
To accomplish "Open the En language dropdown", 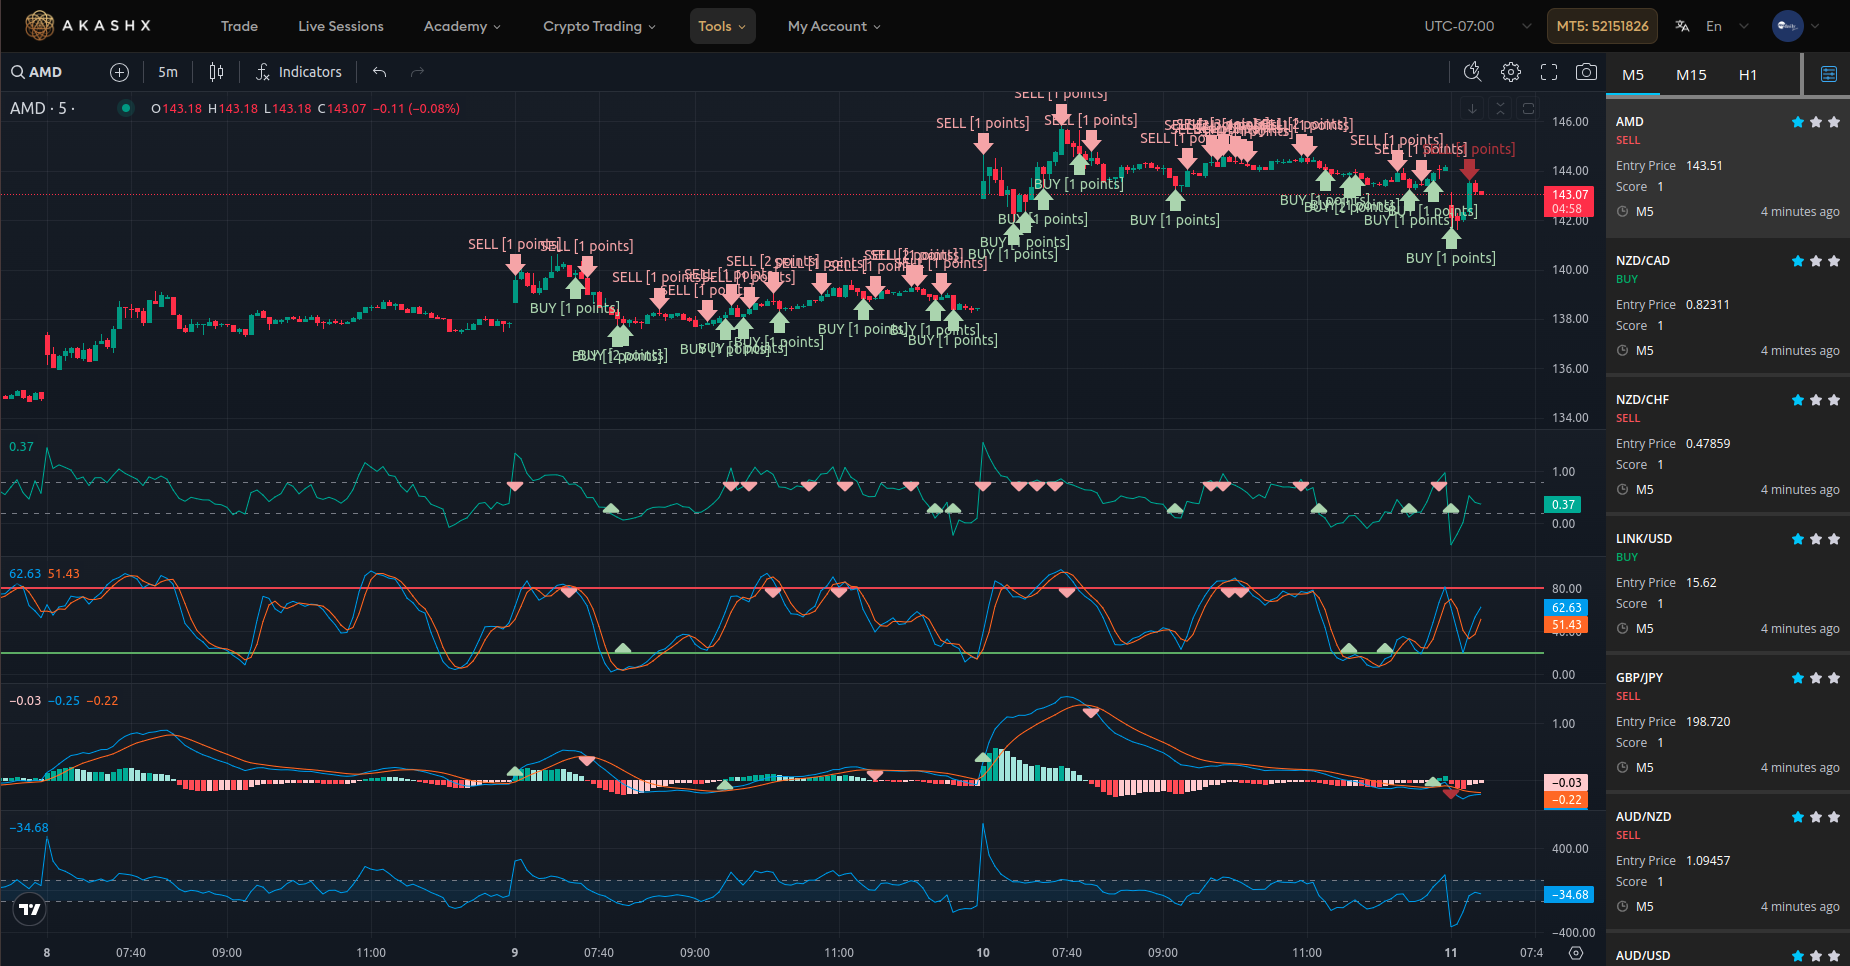I will coord(1727,26).
